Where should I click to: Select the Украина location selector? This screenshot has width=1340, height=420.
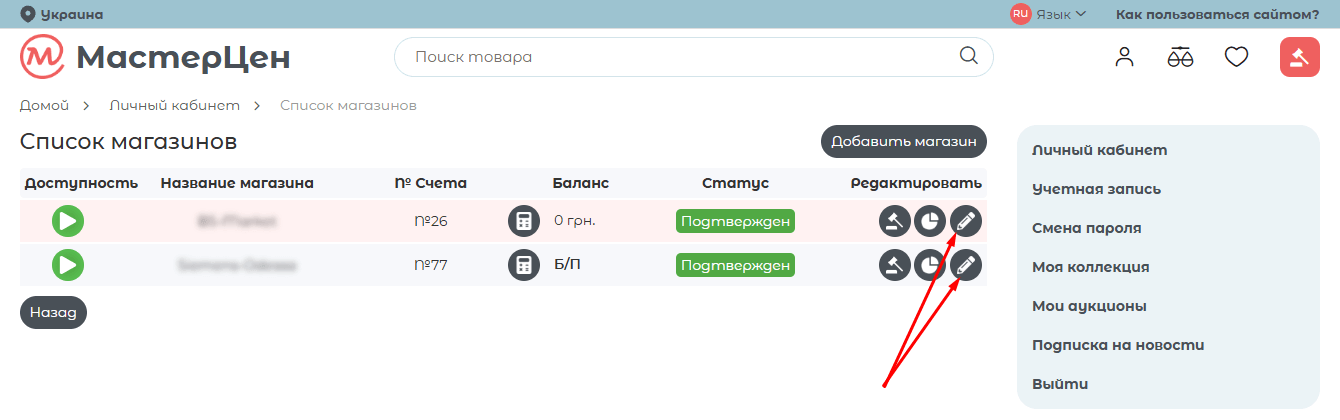[x=62, y=14]
